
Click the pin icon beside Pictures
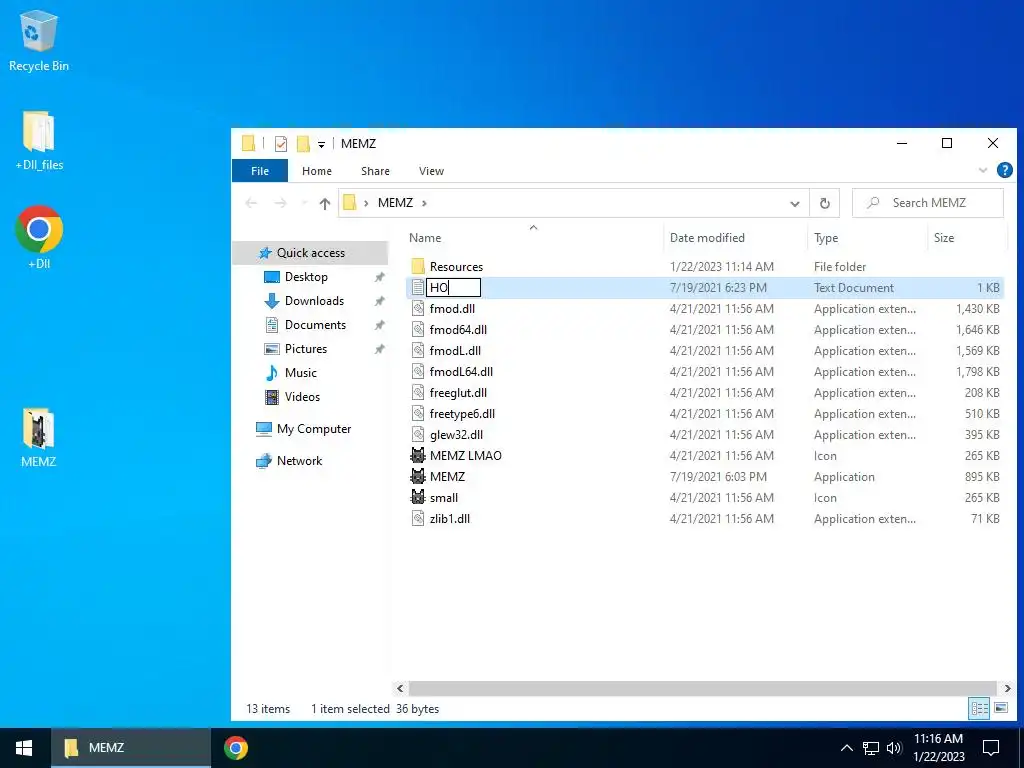pos(379,349)
